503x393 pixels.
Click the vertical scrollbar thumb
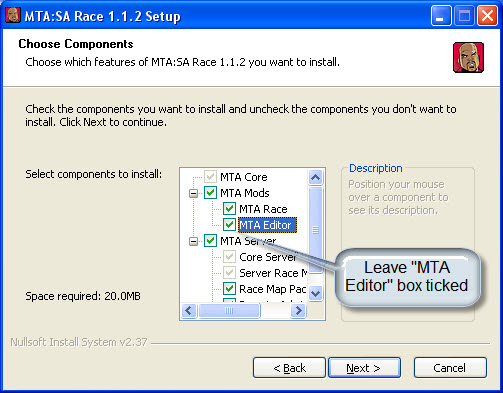315,230
